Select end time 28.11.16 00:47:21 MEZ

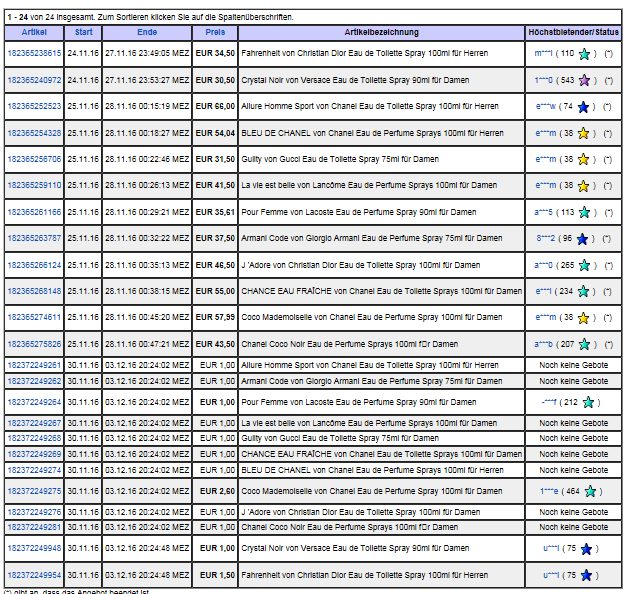(x=147, y=344)
